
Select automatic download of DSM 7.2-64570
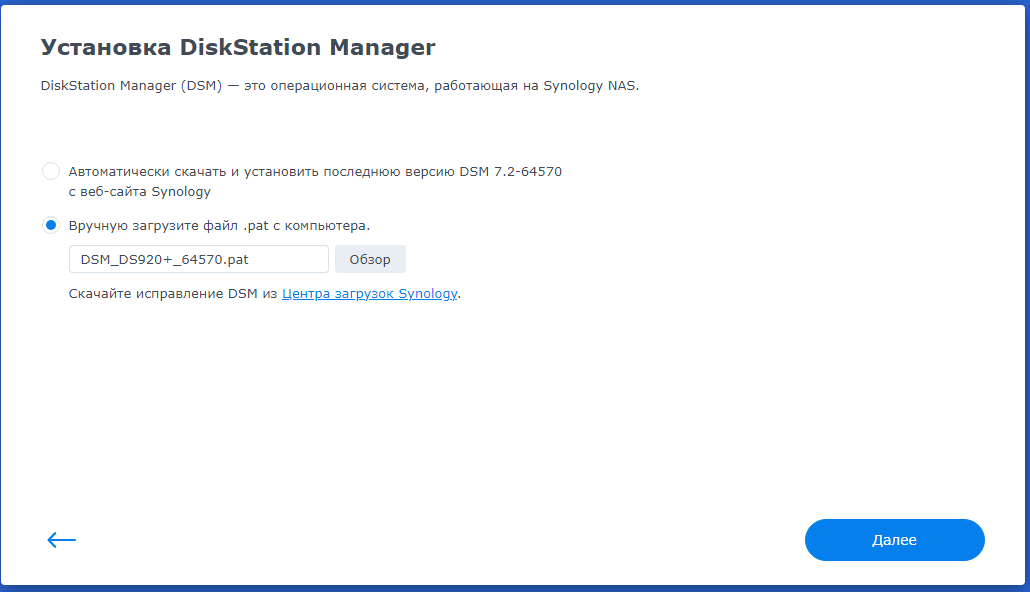pos(51,171)
